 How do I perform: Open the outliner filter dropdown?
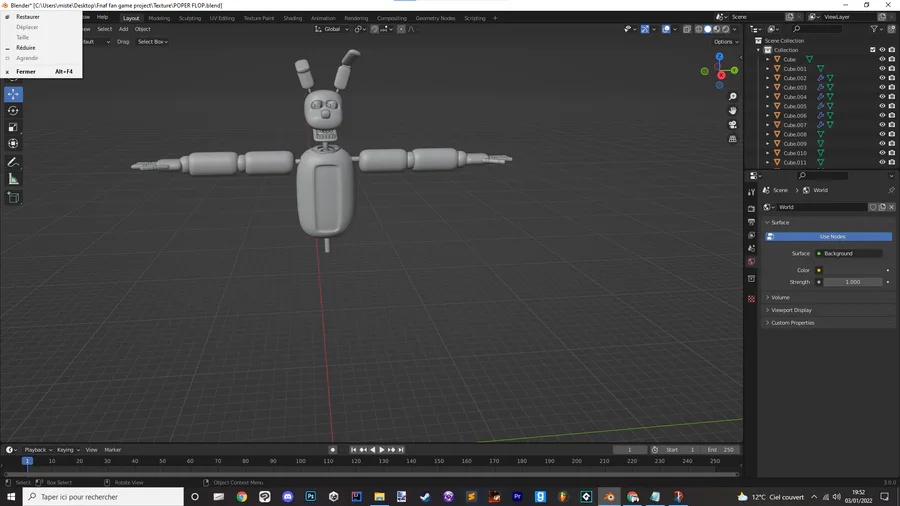pyautogui.click(x=876, y=29)
